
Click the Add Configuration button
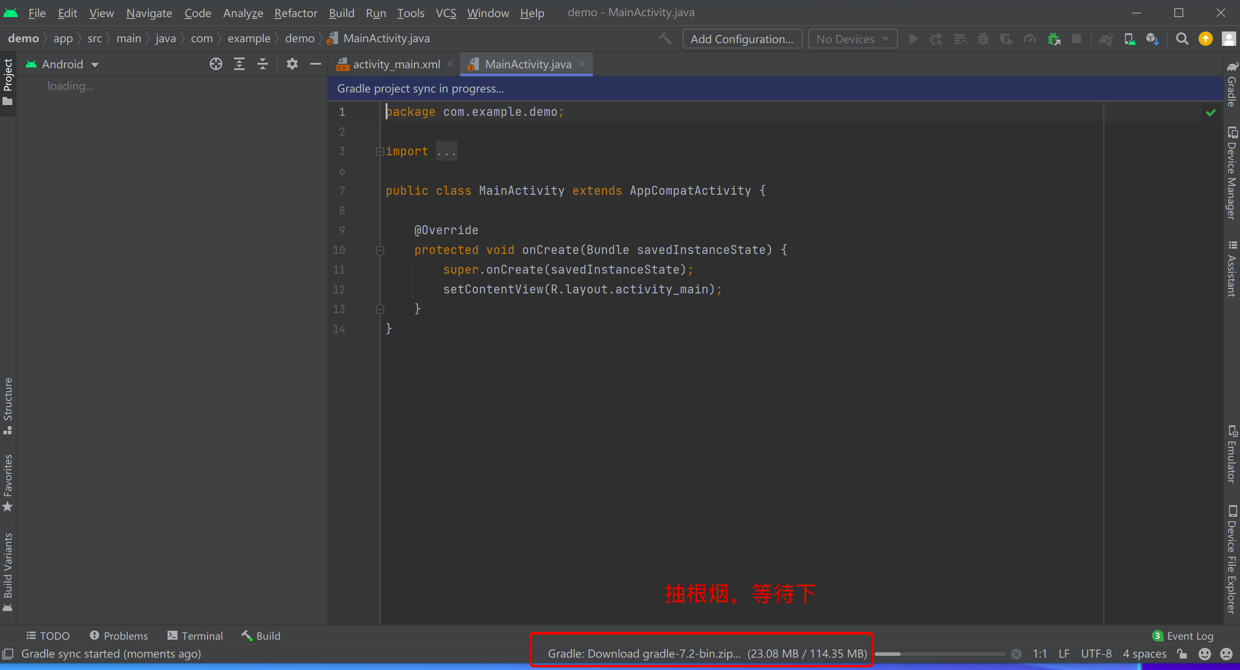pyautogui.click(x=741, y=39)
